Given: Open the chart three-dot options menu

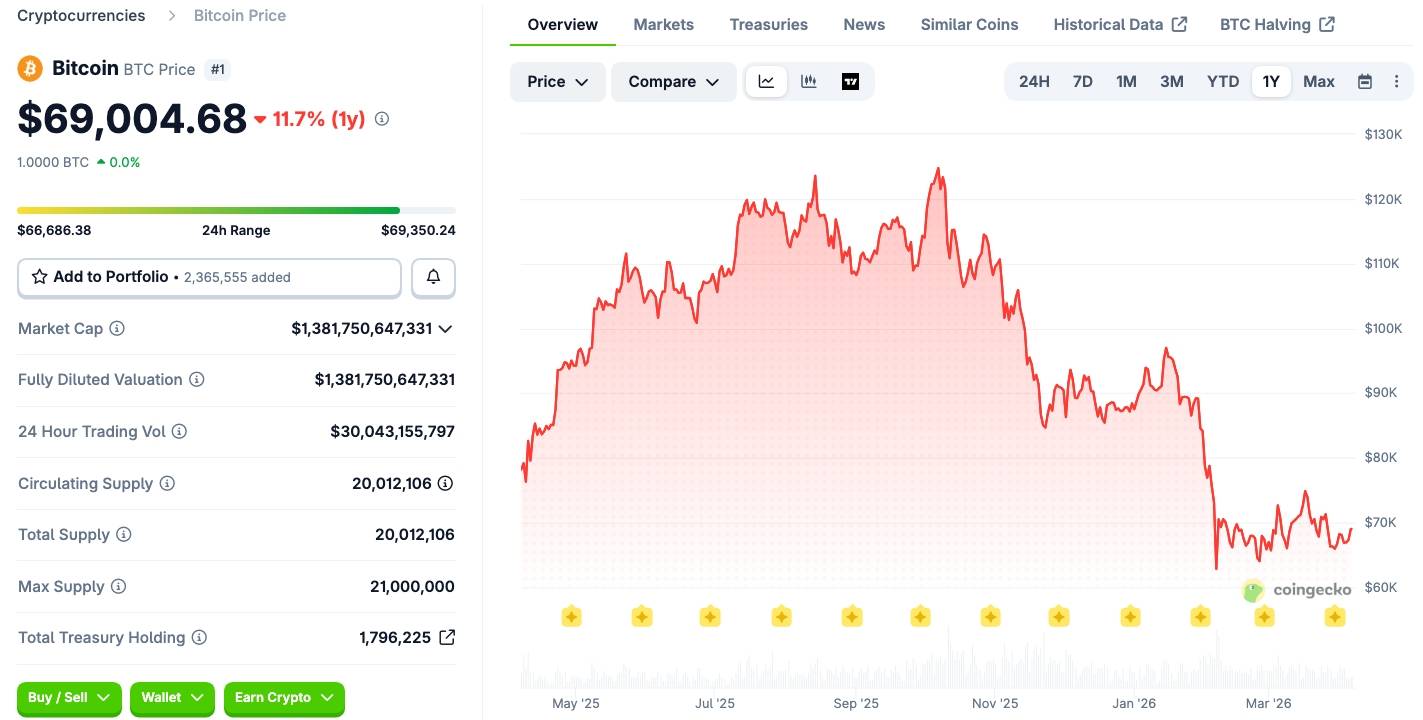Looking at the screenshot, I should coord(1396,81).
